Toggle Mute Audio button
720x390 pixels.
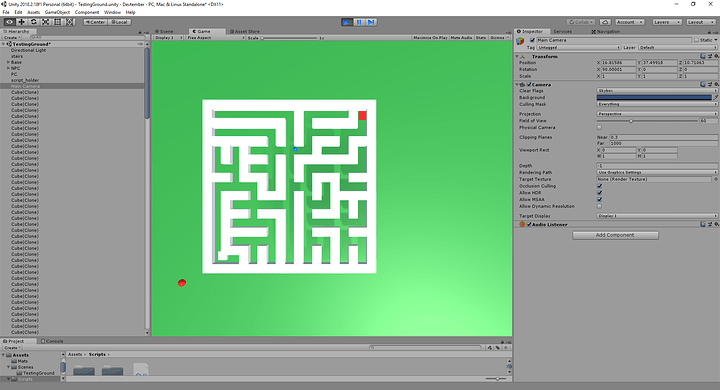click(x=461, y=38)
